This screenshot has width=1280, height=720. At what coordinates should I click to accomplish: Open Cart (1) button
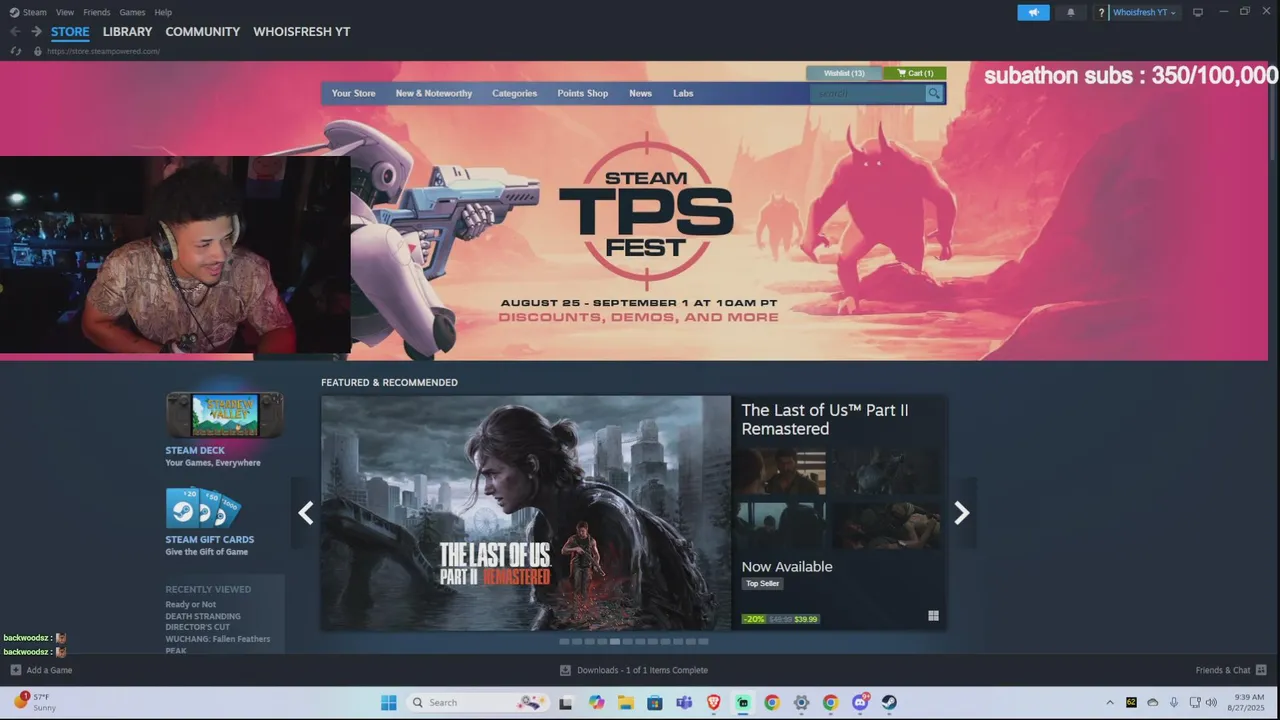pos(915,73)
